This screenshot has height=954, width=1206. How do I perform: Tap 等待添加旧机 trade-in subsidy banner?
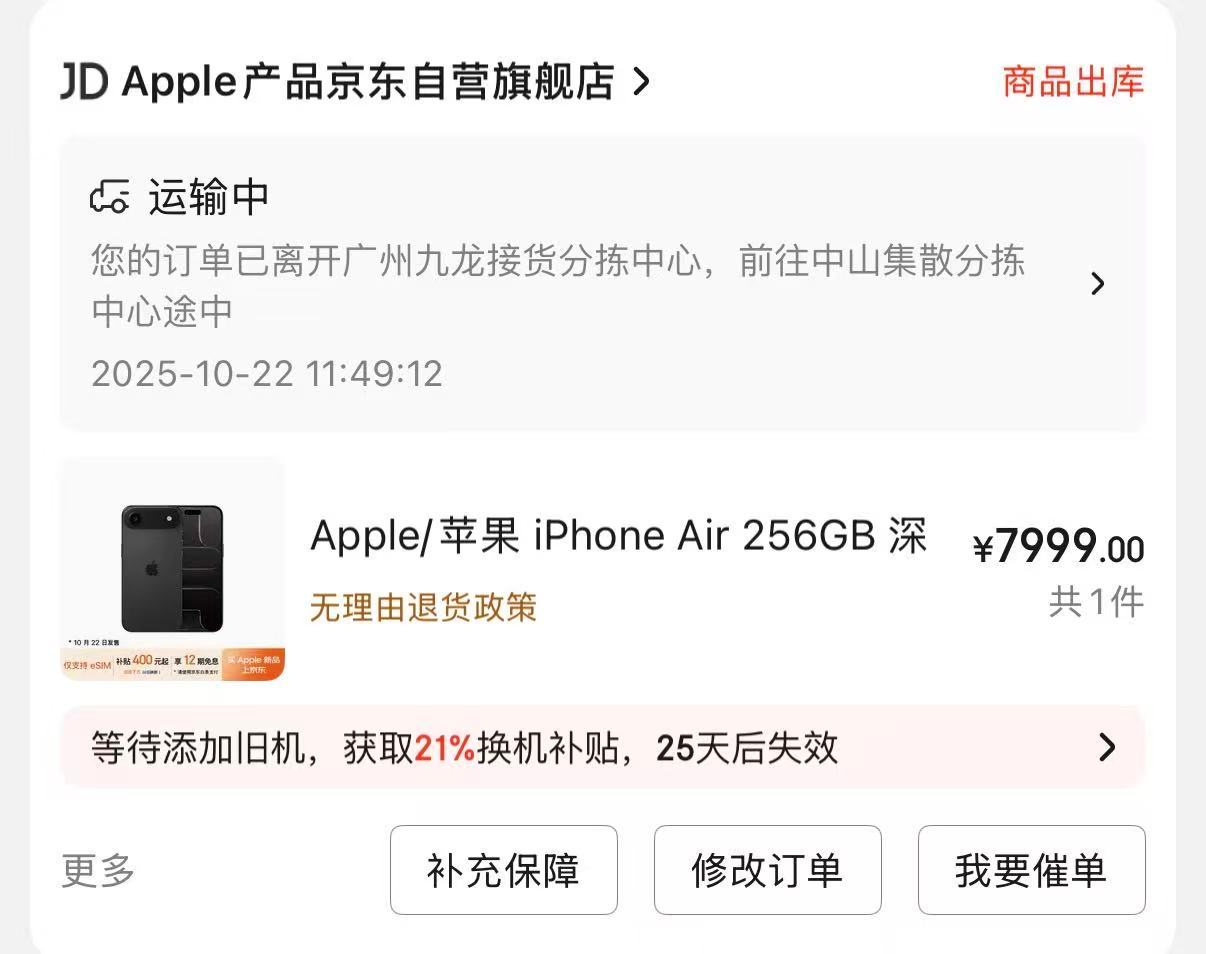click(603, 747)
